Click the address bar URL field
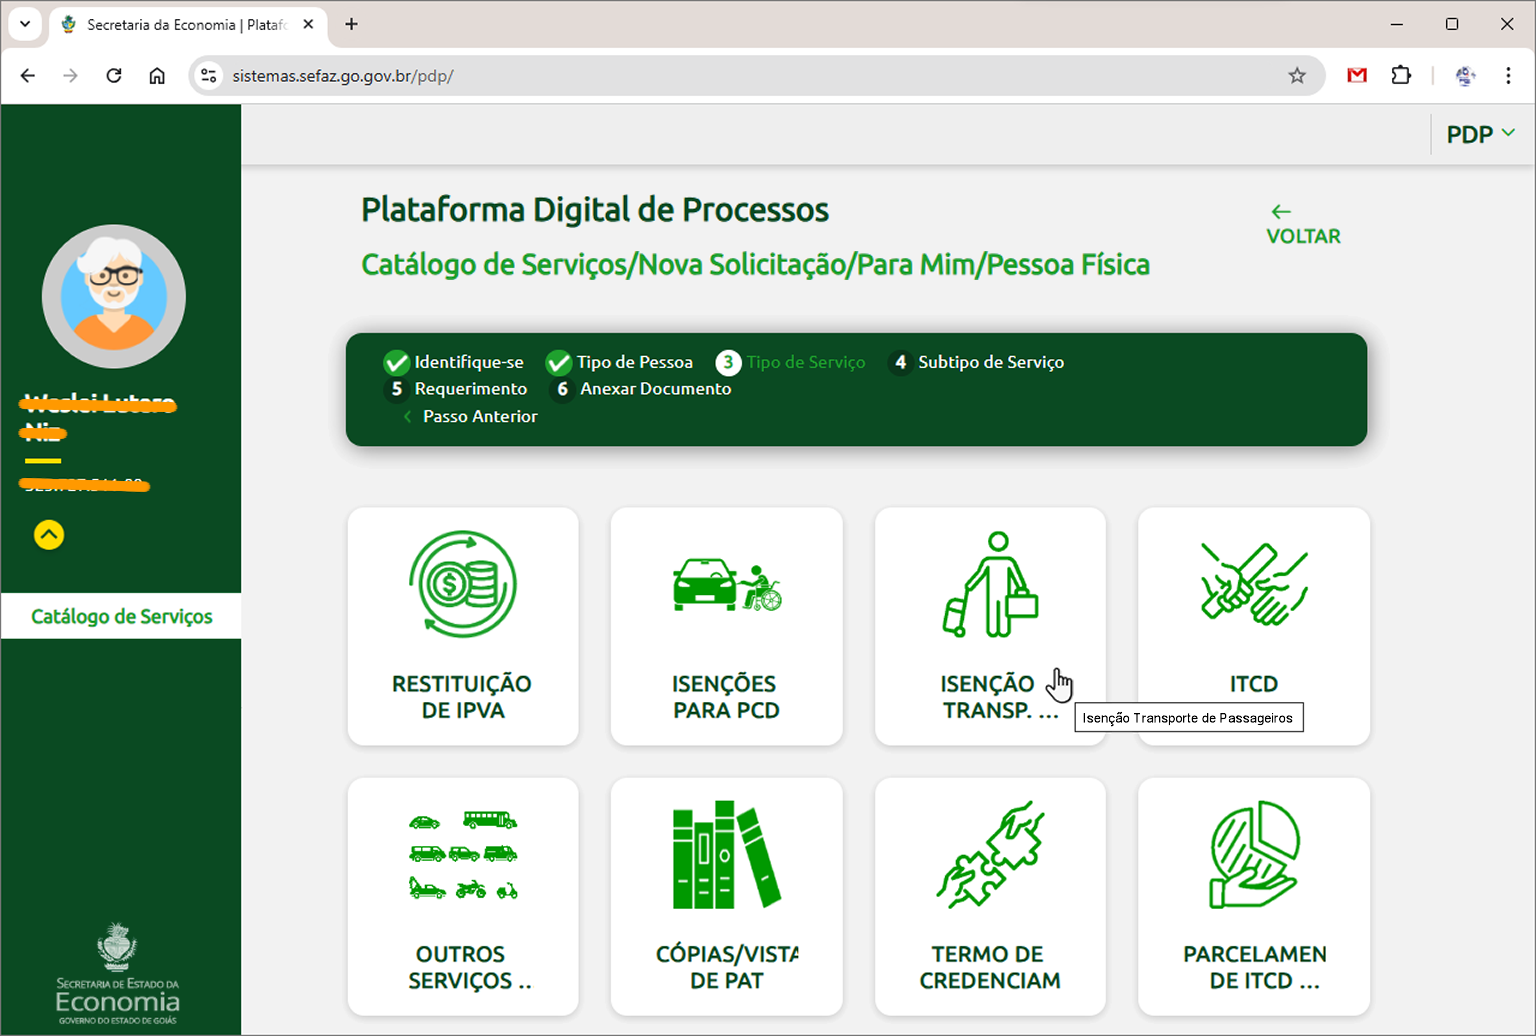 point(700,76)
